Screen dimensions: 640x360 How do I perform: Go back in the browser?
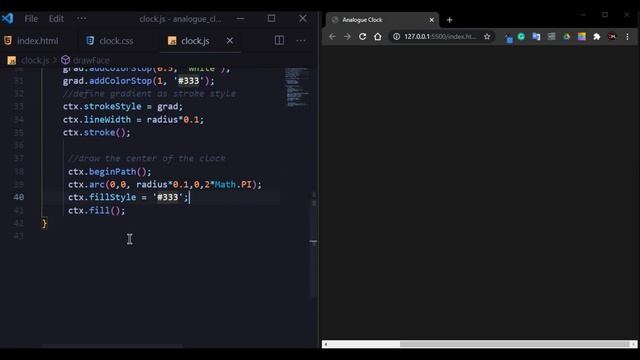pyautogui.click(x=332, y=37)
